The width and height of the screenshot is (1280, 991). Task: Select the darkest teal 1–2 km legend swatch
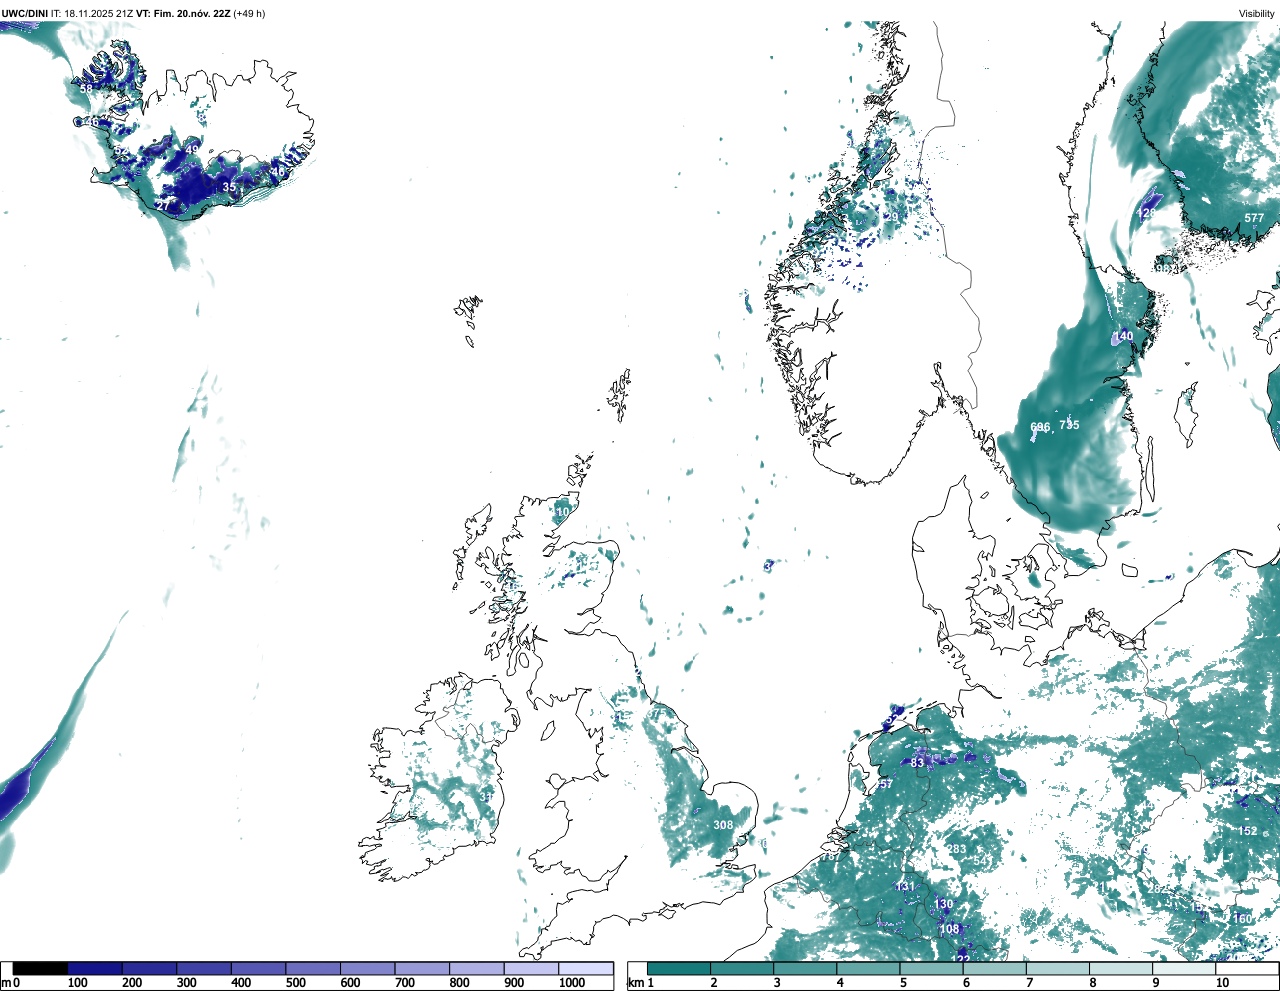pos(679,968)
